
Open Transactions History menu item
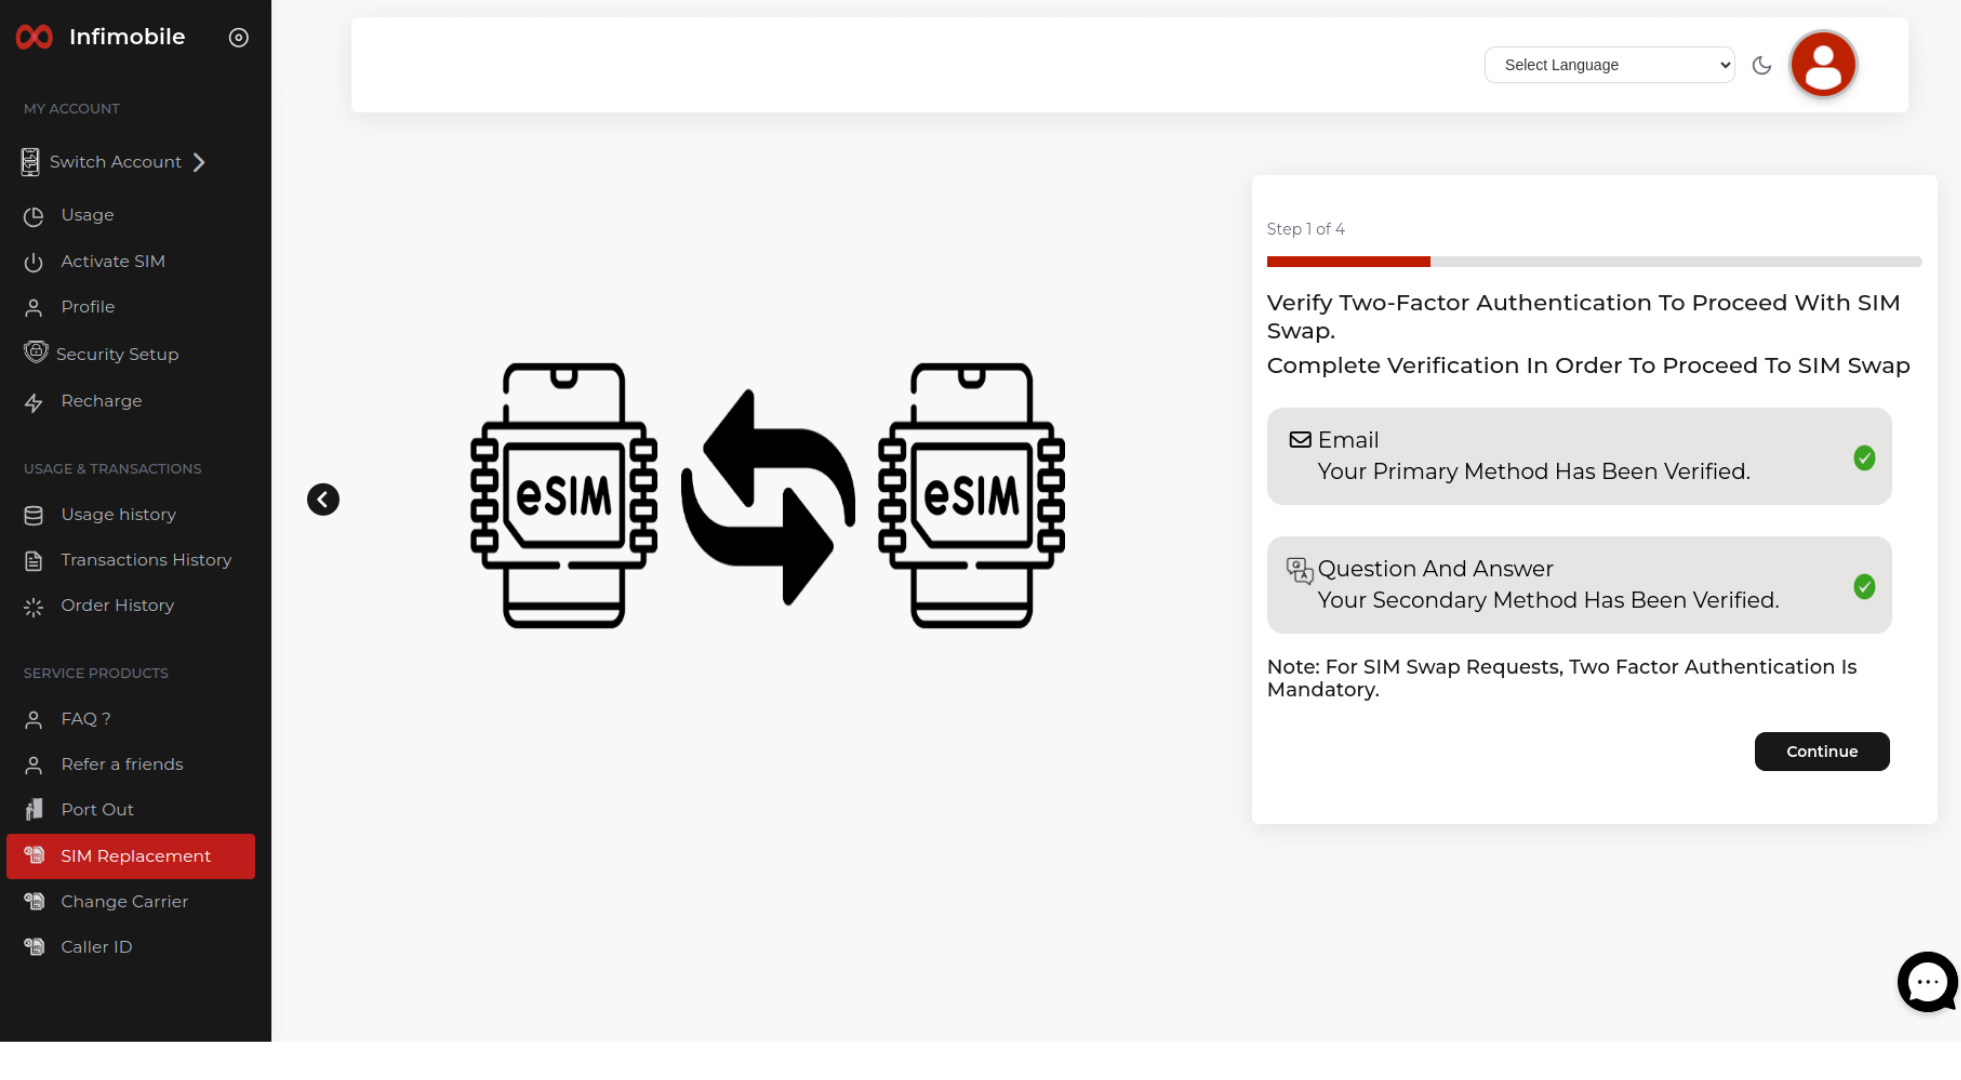coord(145,560)
